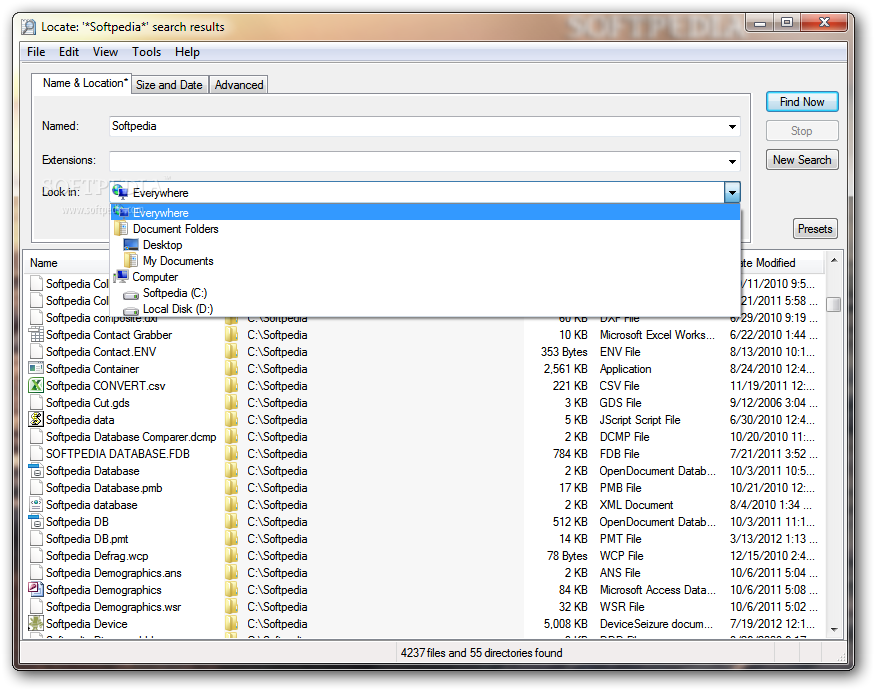Image resolution: width=875 pixels, height=691 pixels.
Task: Click the Find Now button
Action: pyautogui.click(x=802, y=102)
